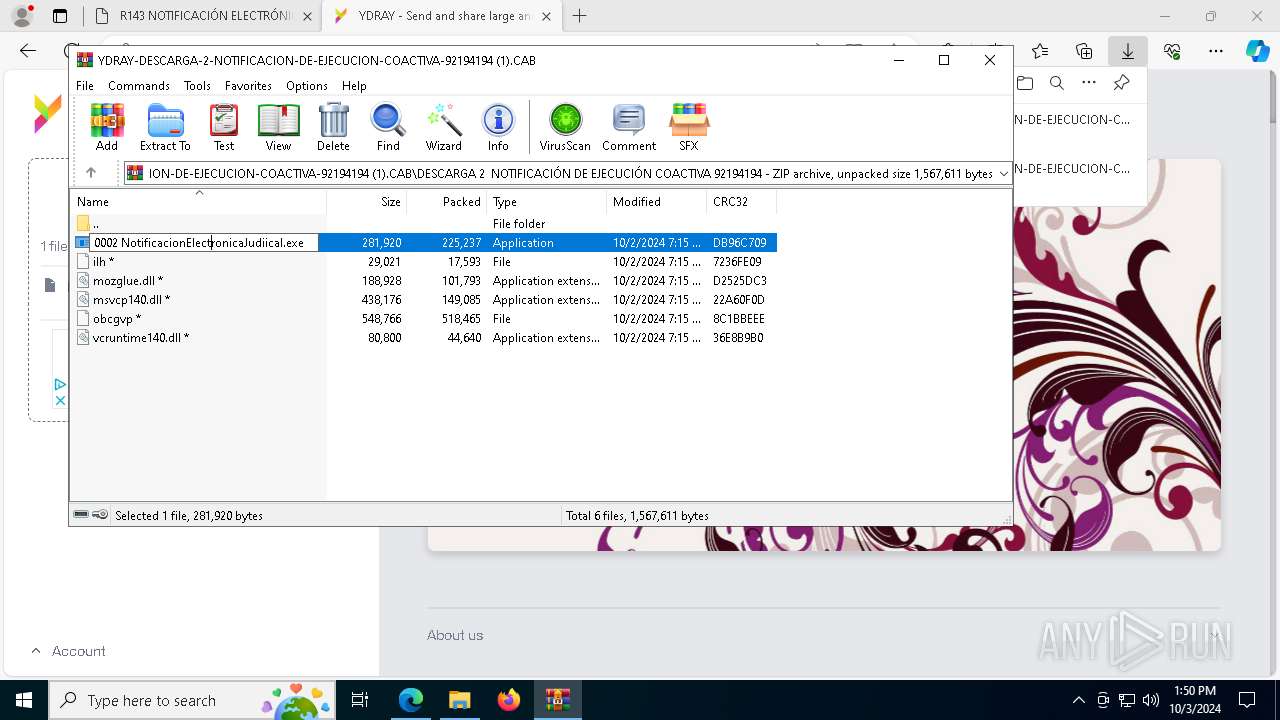Show archive Info
1280x720 pixels.
click(x=498, y=127)
